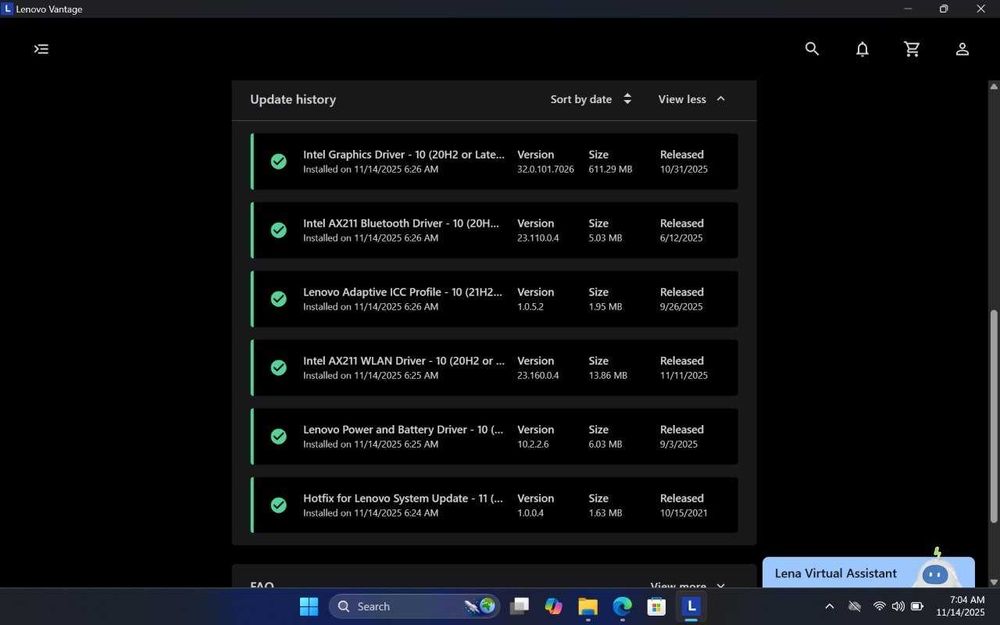
Task: Select the Lenovo Adaptive ICC Profile title
Action: pyautogui.click(x=402, y=292)
